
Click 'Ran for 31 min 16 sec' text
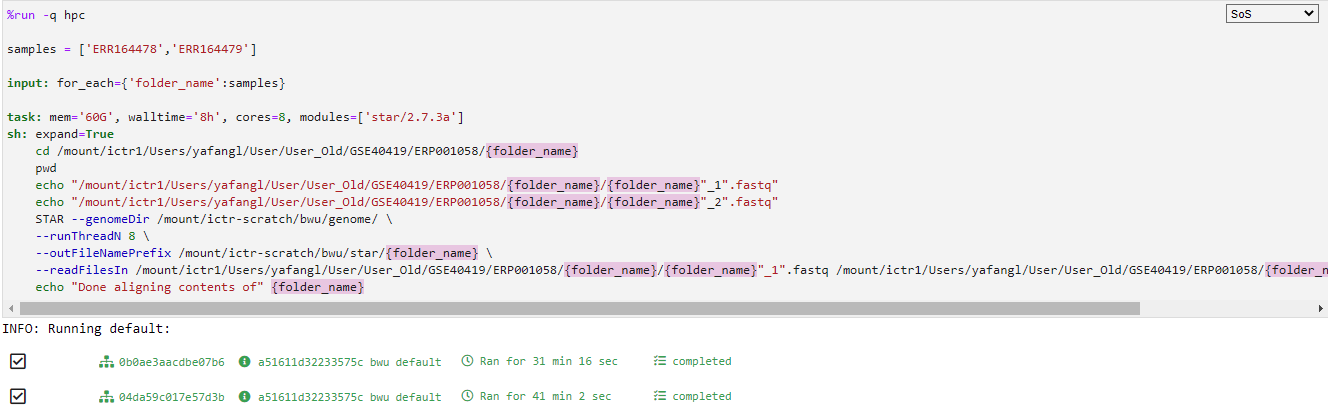click(549, 361)
